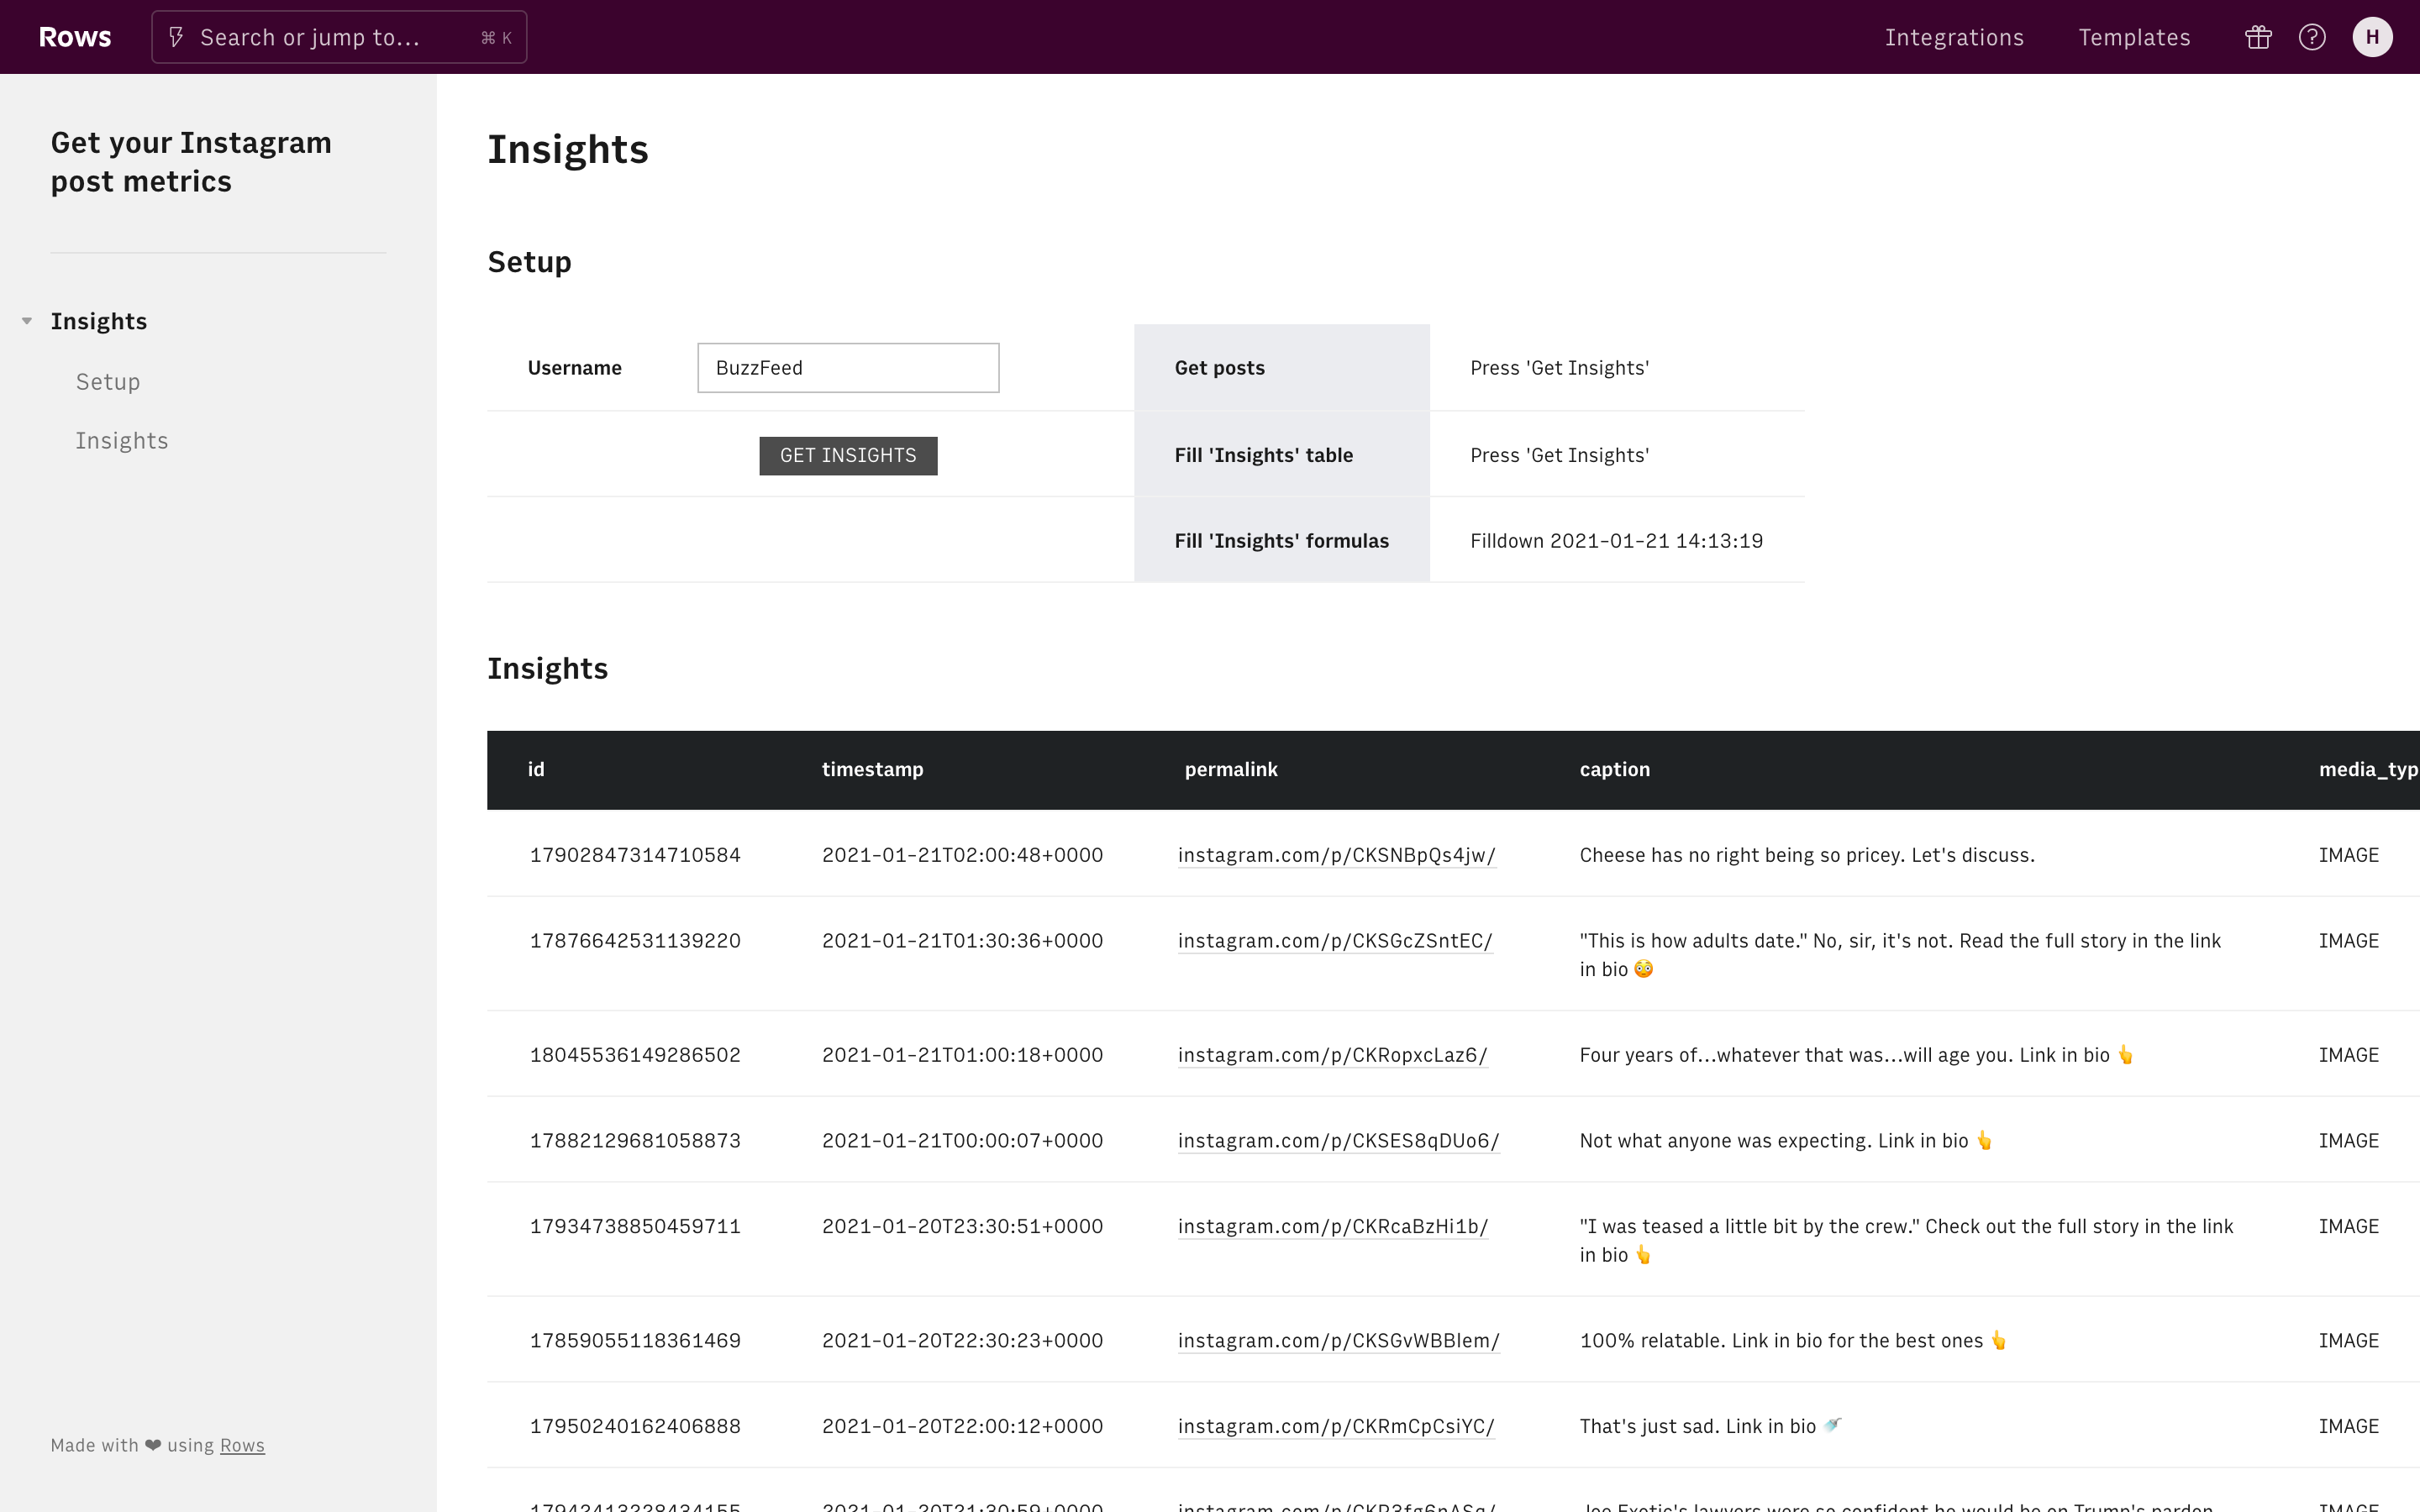2420x1512 pixels.
Task: Open link instagram.com/p/CKRcaBzHi1b/
Action: coord(1333,1226)
